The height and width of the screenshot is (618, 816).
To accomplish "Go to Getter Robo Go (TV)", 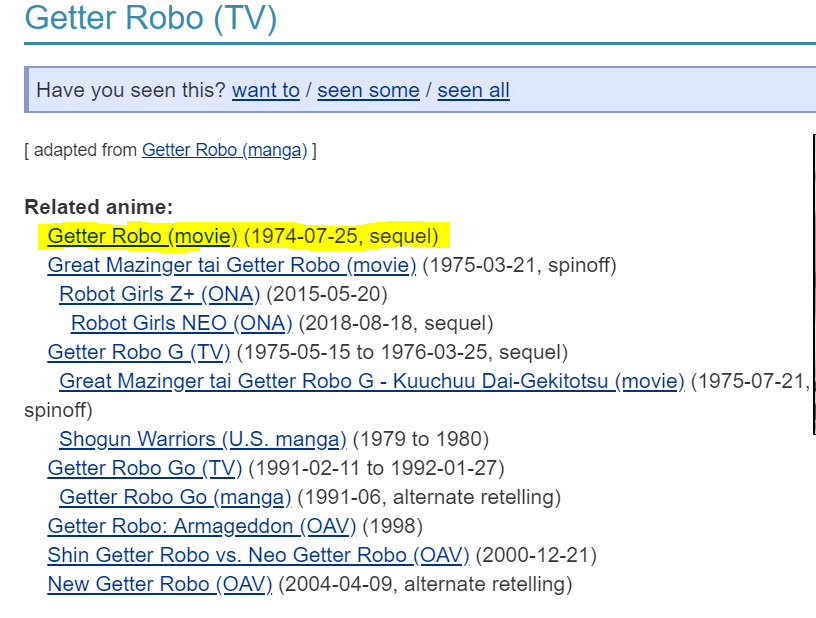I will click(x=145, y=468).
